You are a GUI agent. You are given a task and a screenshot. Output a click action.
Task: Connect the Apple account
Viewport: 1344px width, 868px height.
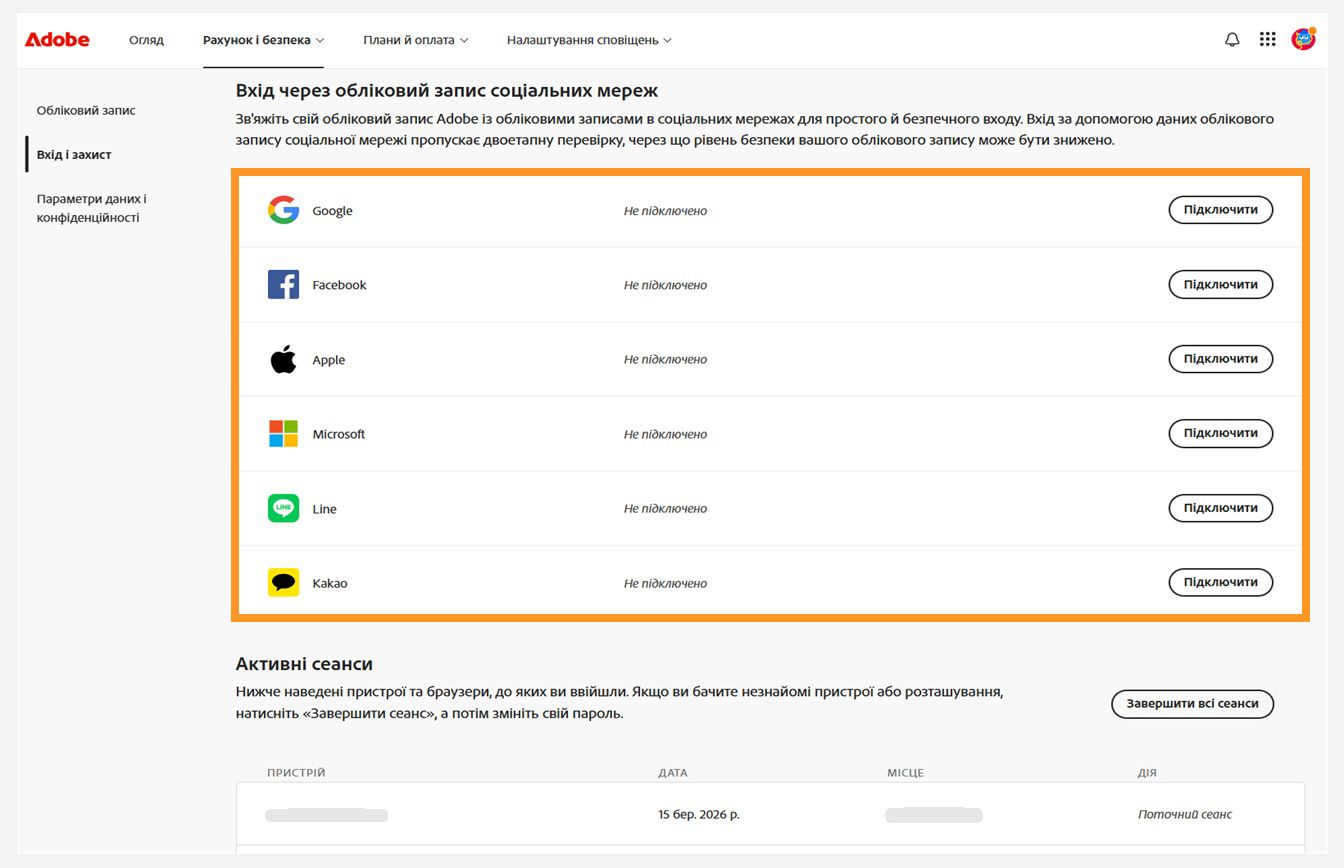(x=1220, y=359)
